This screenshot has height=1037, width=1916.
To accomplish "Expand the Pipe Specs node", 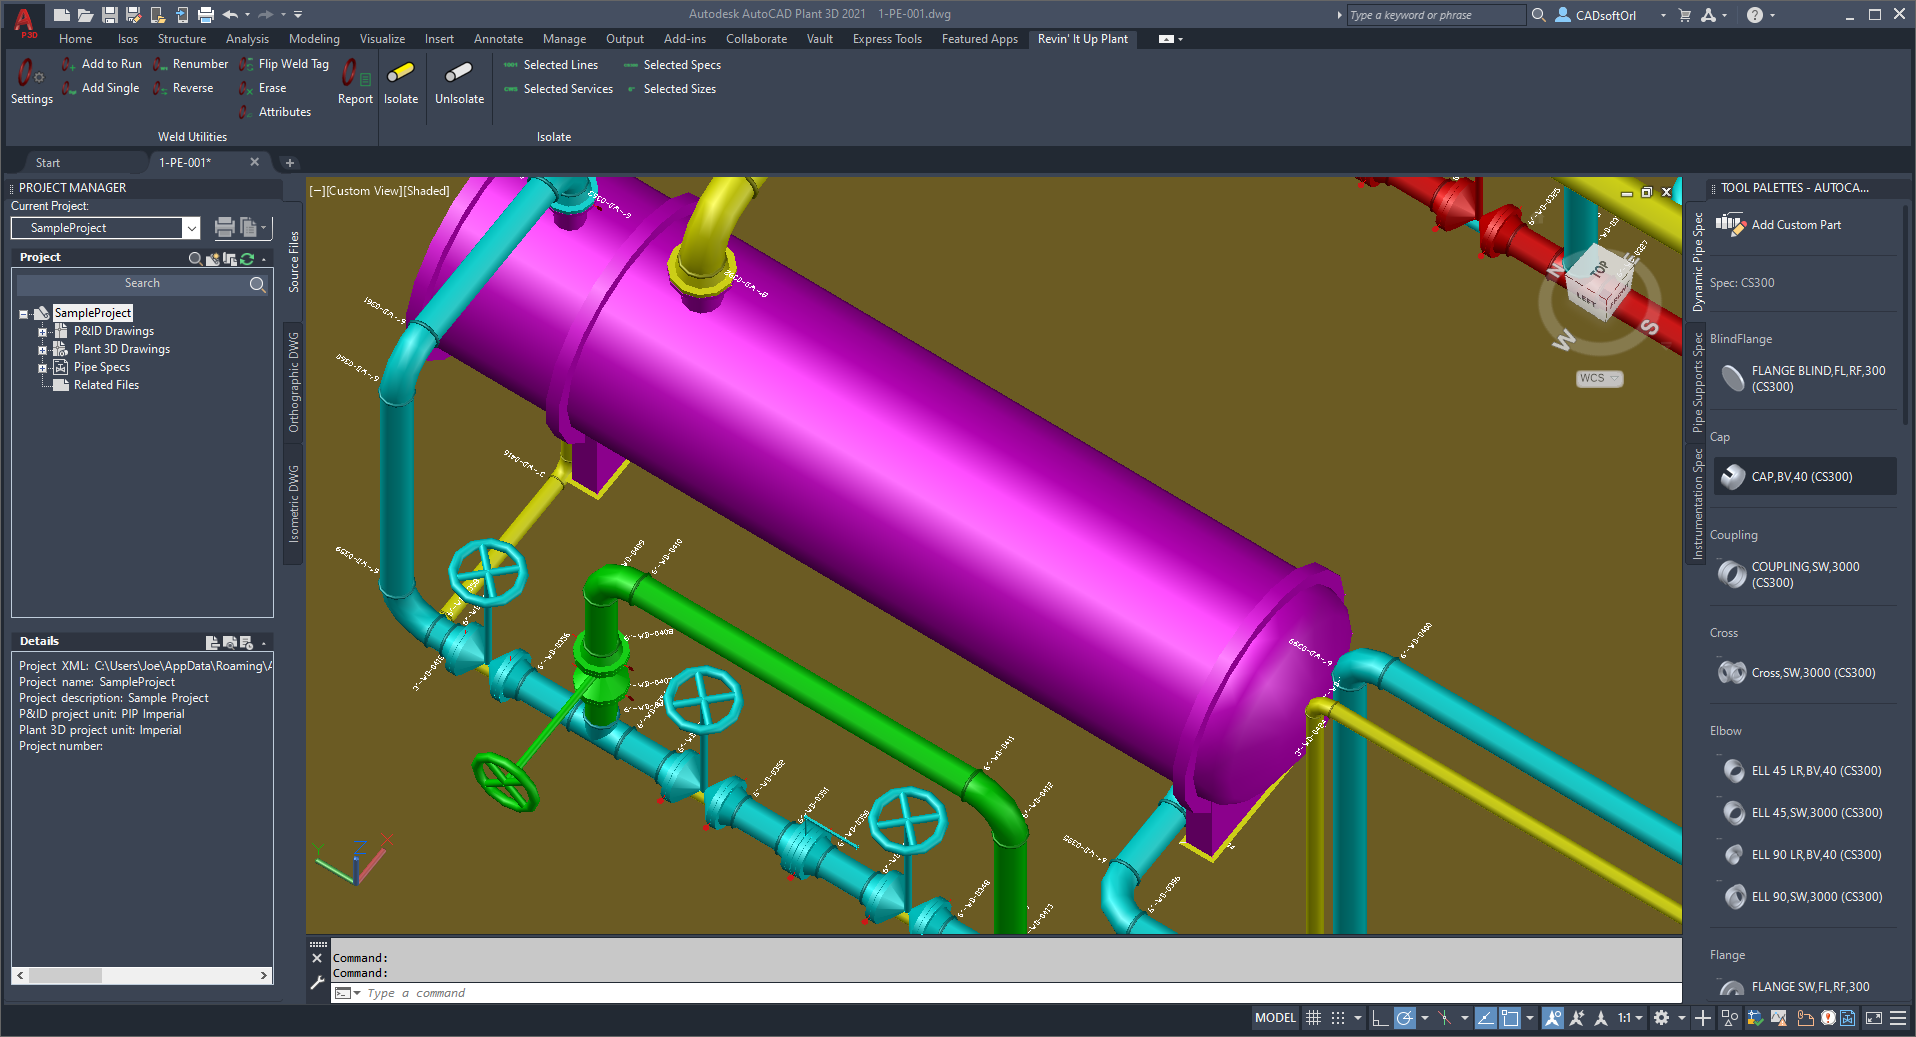I will [x=43, y=368].
